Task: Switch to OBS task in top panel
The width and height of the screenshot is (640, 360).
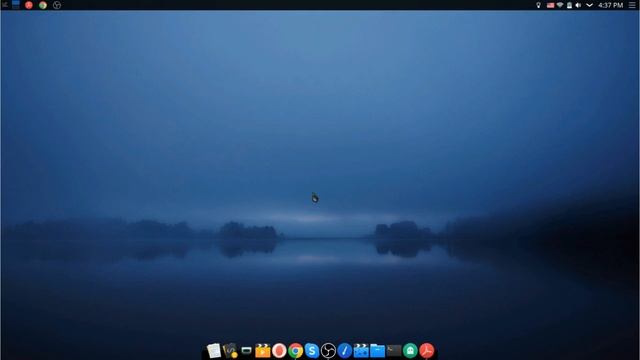Action: click(57, 5)
